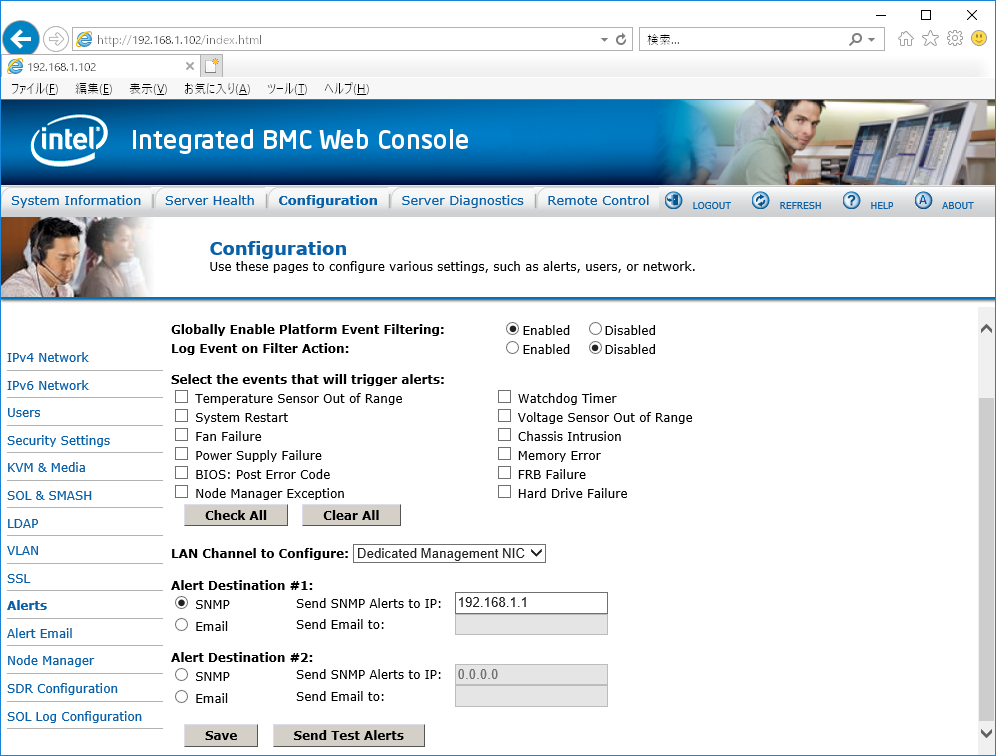This screenshot has height=756, width=996.
Task: Open the browser Tools gear icon
Action: click(x=955, y=39)
